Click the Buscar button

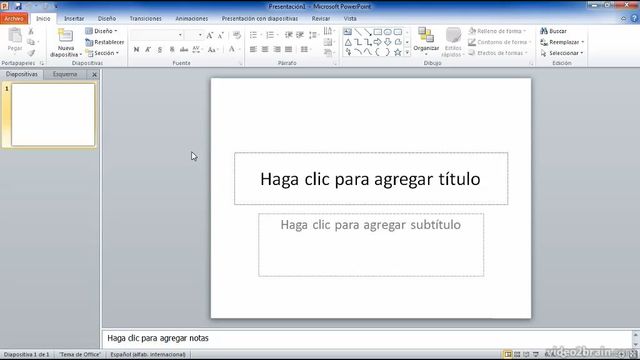[x=553, y=31]
